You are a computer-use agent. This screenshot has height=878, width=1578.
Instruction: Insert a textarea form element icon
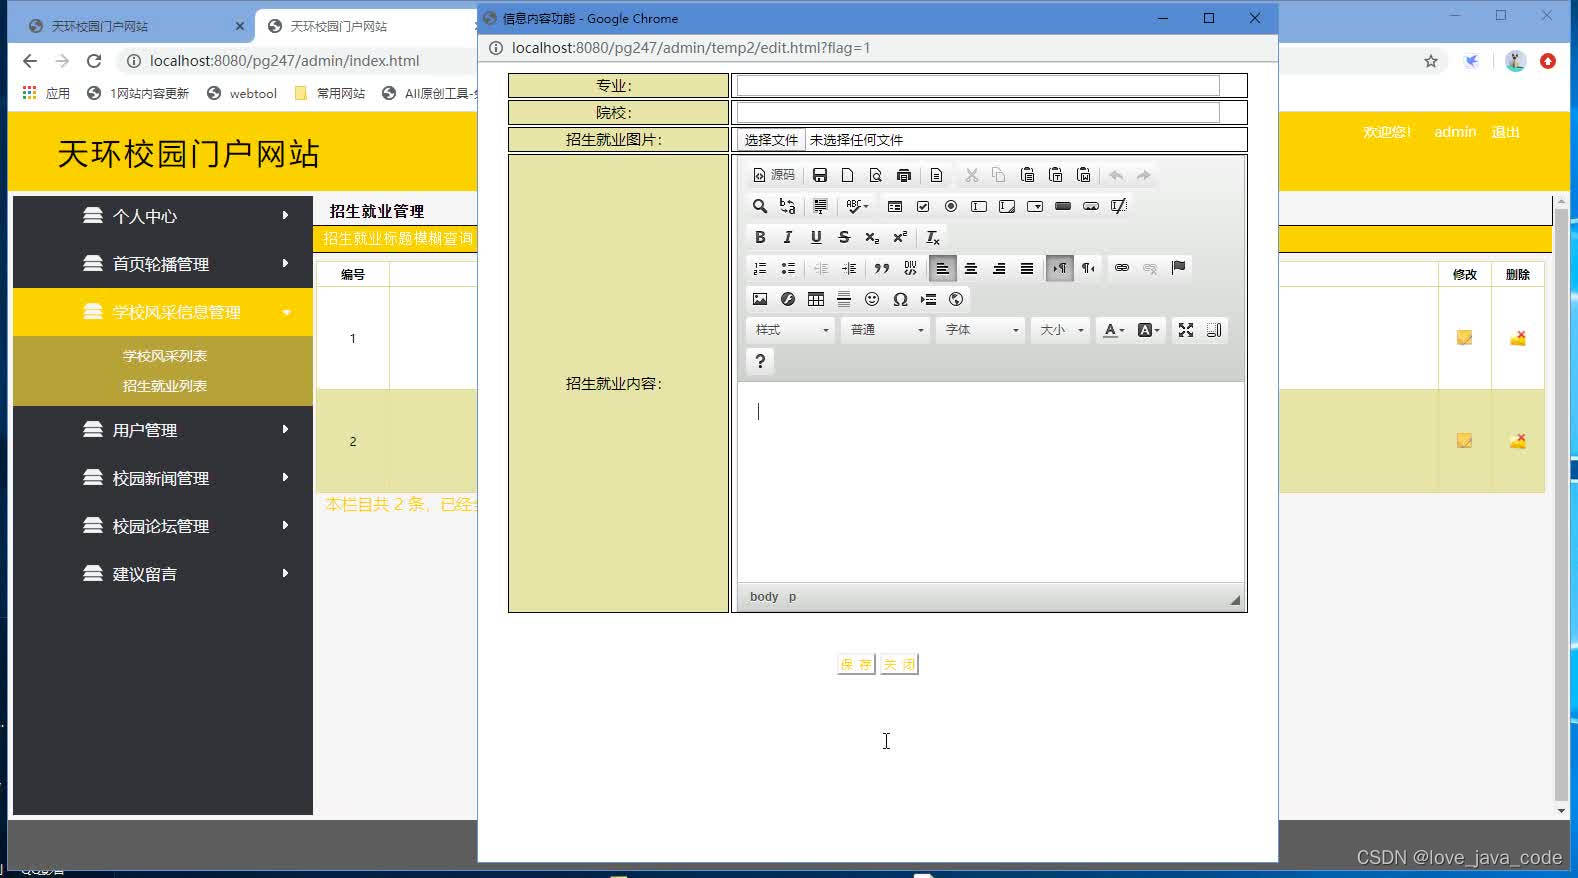1007,206
